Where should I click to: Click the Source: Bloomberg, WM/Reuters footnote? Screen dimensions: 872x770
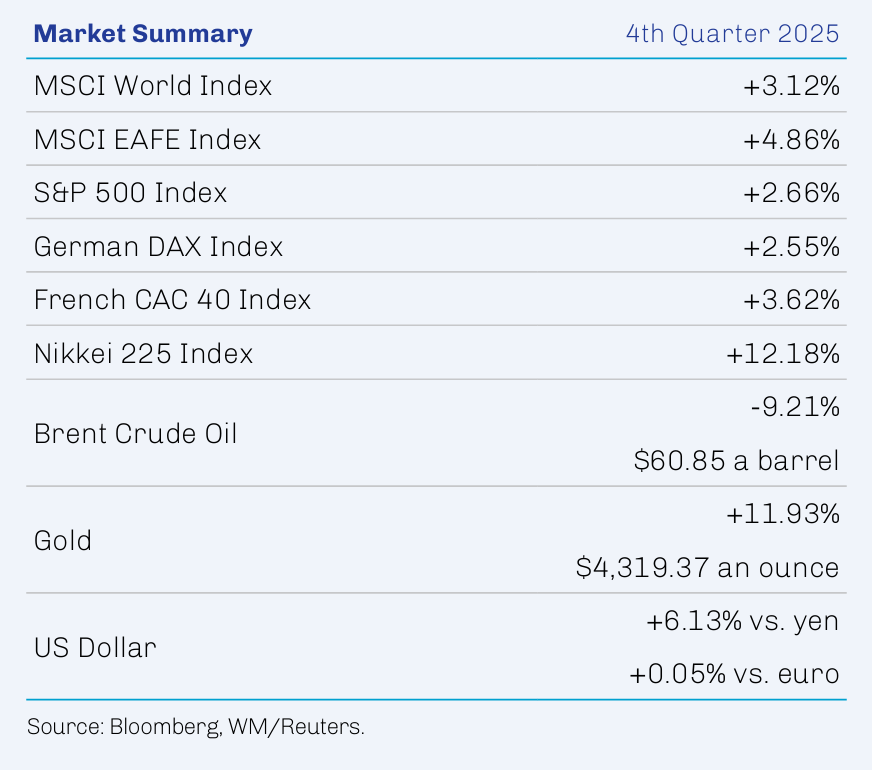[196, 726]
